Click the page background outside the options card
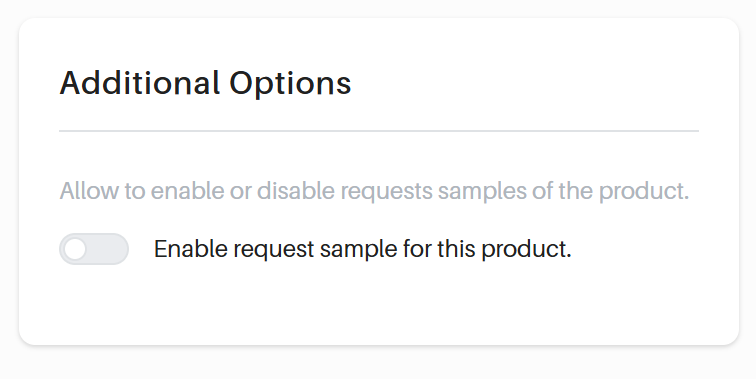Viewport: 756px width, 379px height. tap(378, 365)
